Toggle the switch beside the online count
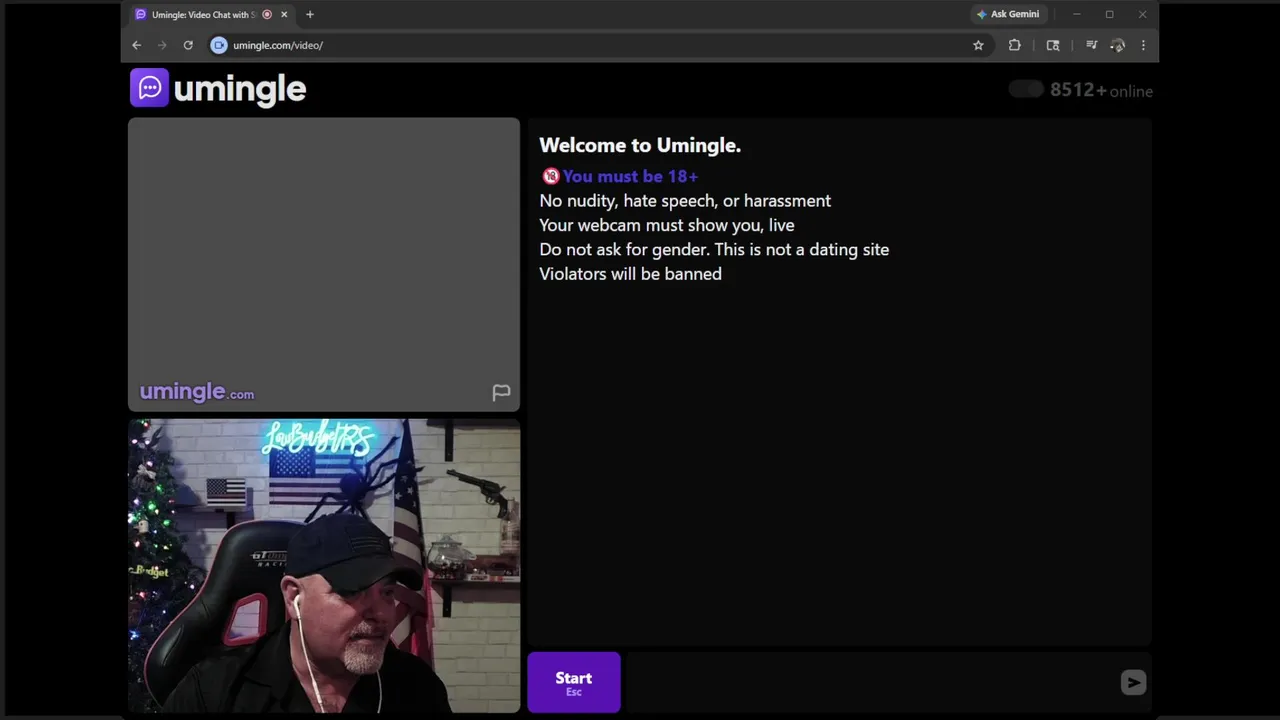 [x=1026, y=89]
